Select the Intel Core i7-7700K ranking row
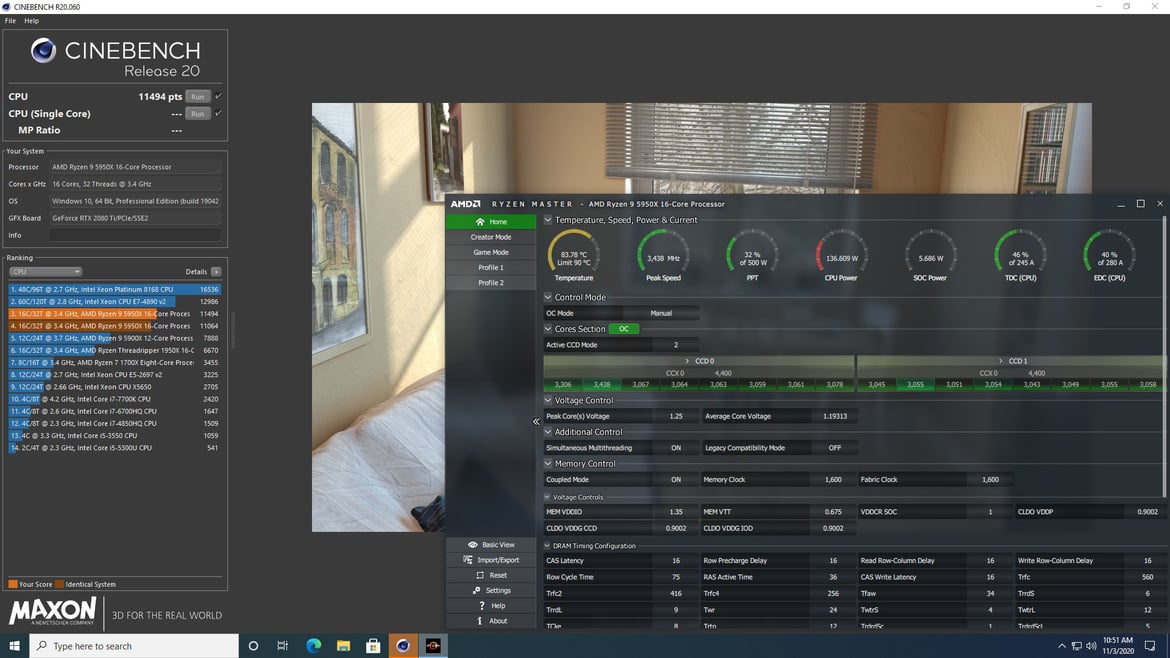 tap(115, 399)
